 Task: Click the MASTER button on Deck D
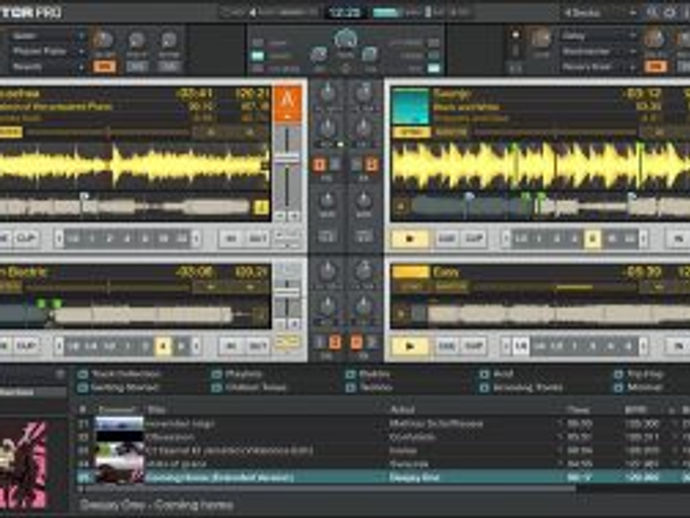[451, 287]
